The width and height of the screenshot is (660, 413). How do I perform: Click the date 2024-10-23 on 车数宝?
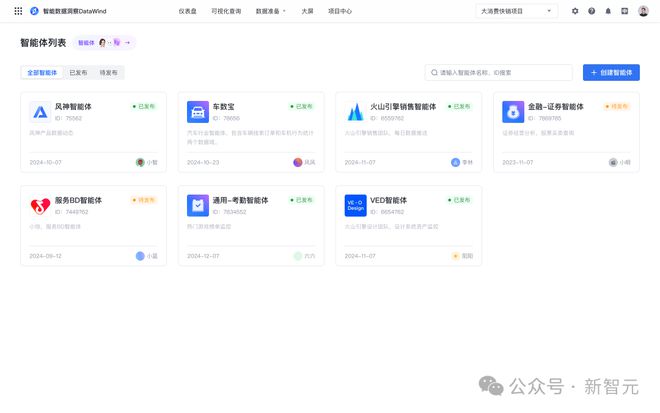(203, 163)
